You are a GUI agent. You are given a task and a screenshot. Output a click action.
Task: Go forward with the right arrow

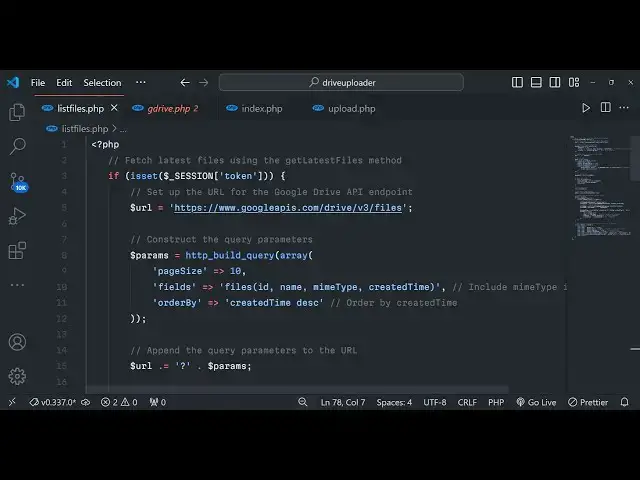pos(203,82)
